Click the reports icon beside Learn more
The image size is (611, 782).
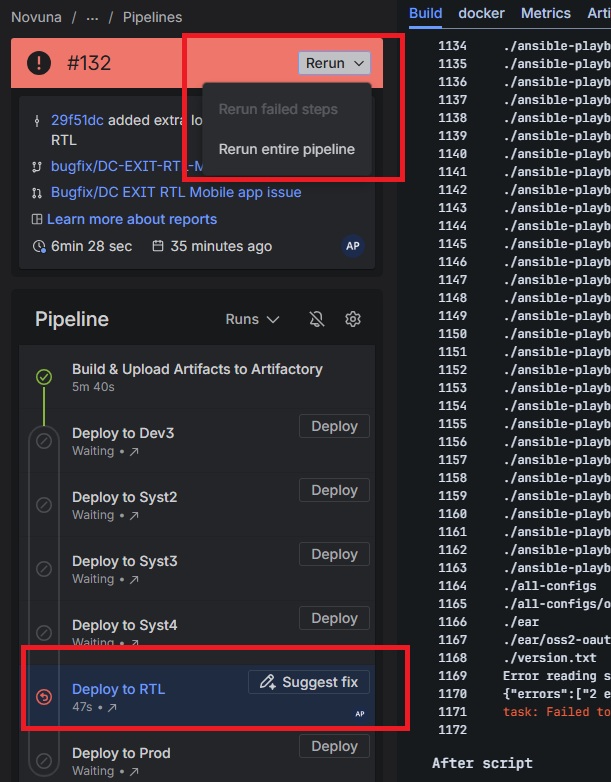[x=37, y=219]
